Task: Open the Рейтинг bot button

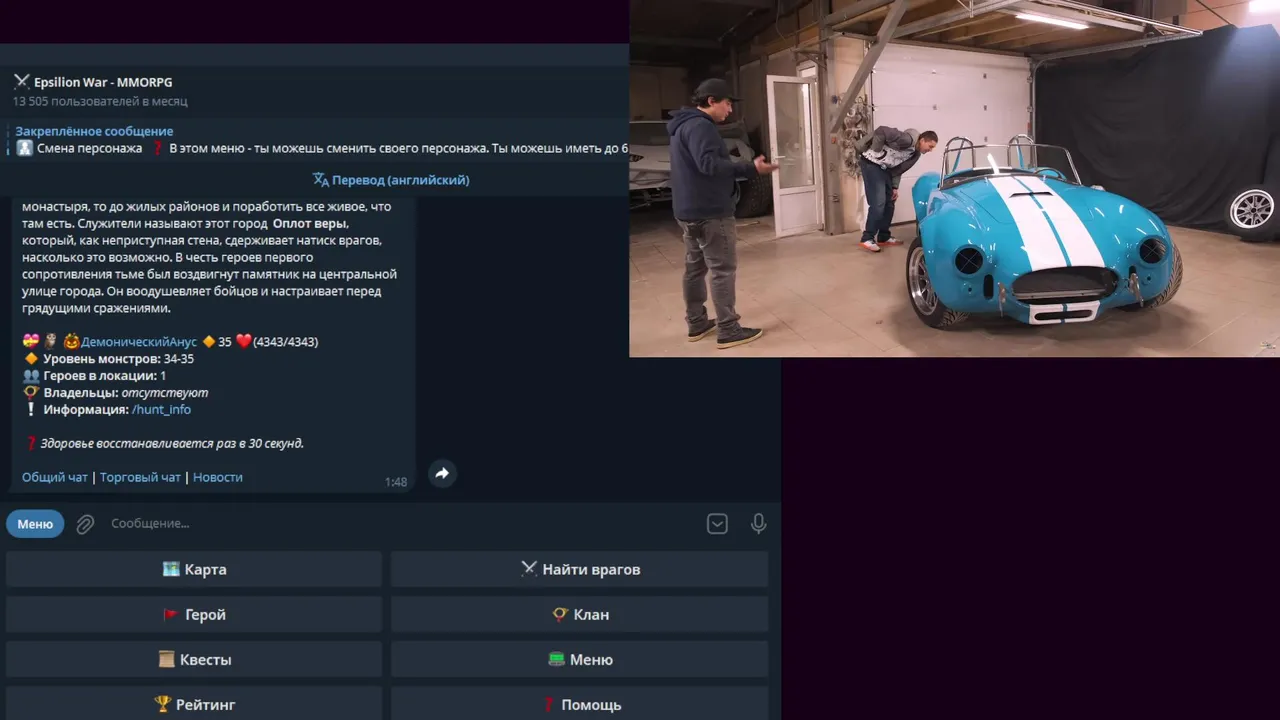Action: pos(194,704)
